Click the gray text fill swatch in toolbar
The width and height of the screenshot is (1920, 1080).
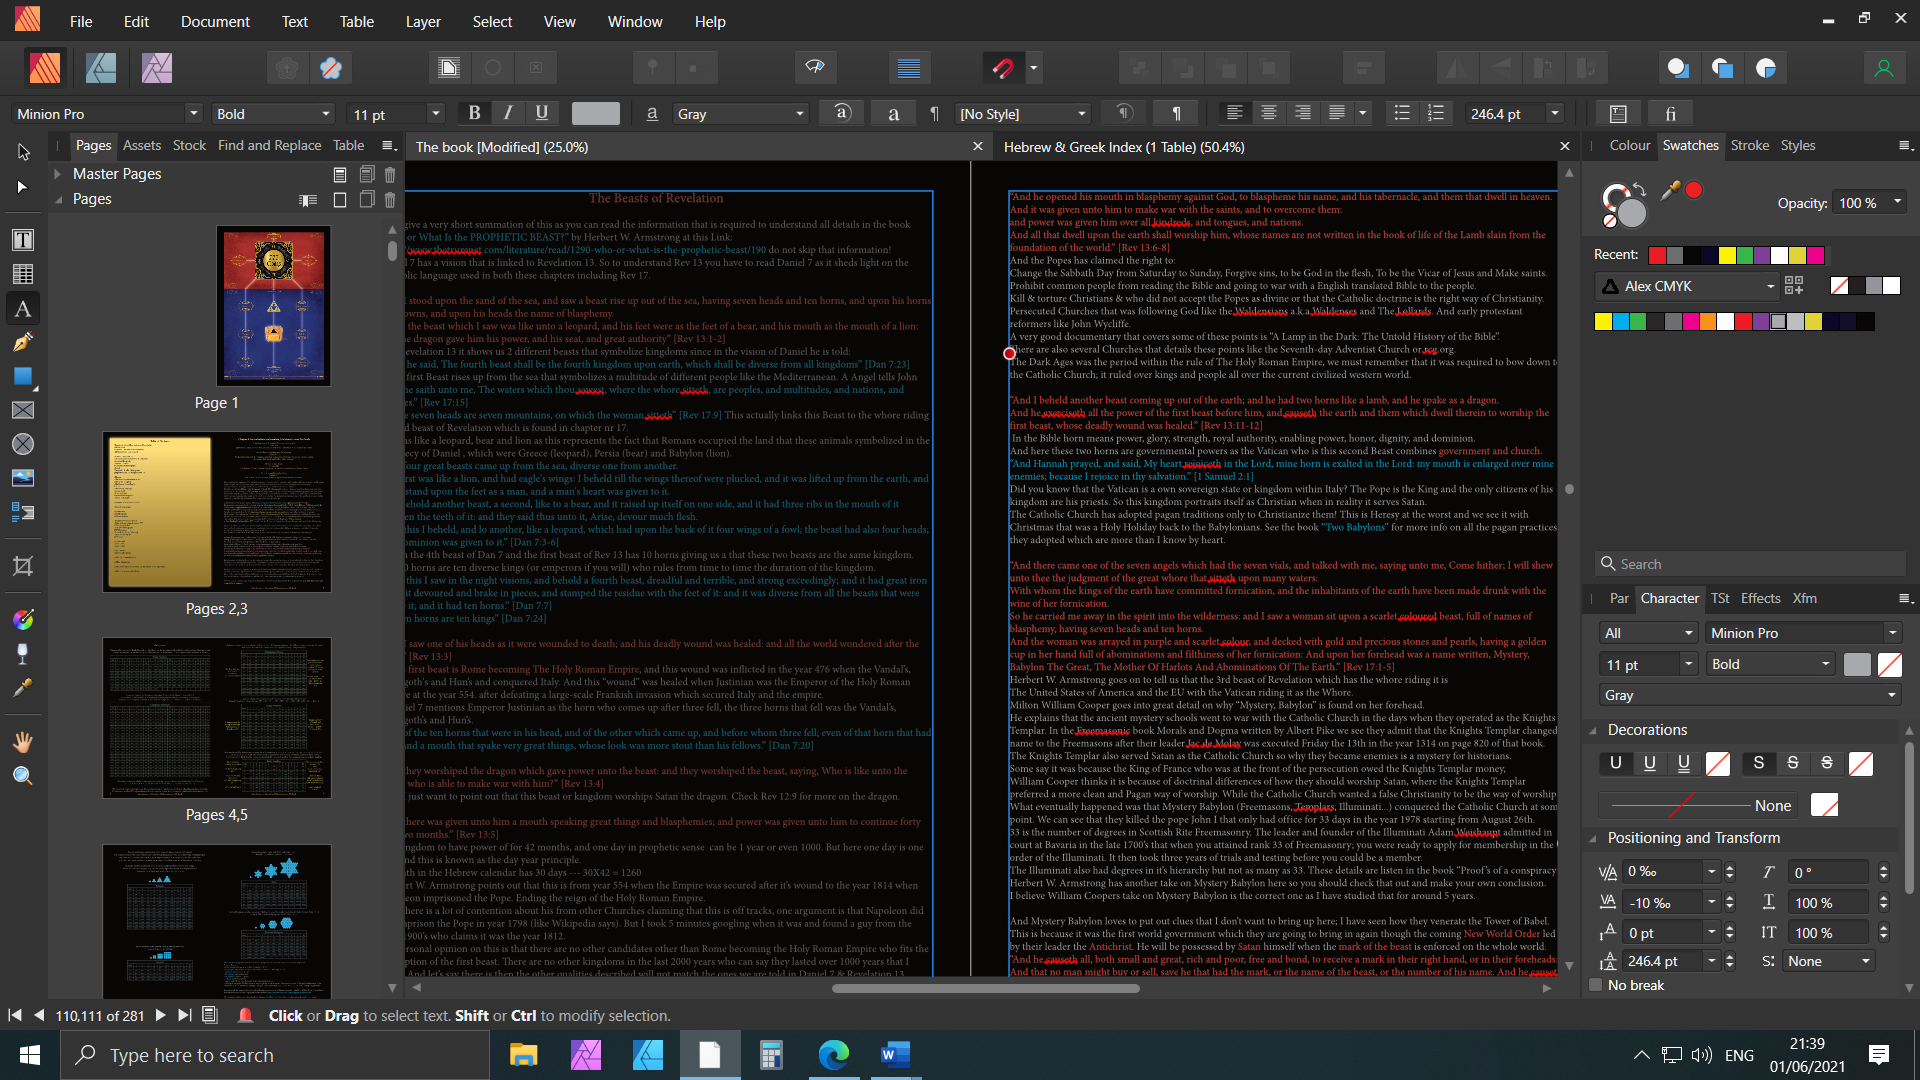click(596, 114)
